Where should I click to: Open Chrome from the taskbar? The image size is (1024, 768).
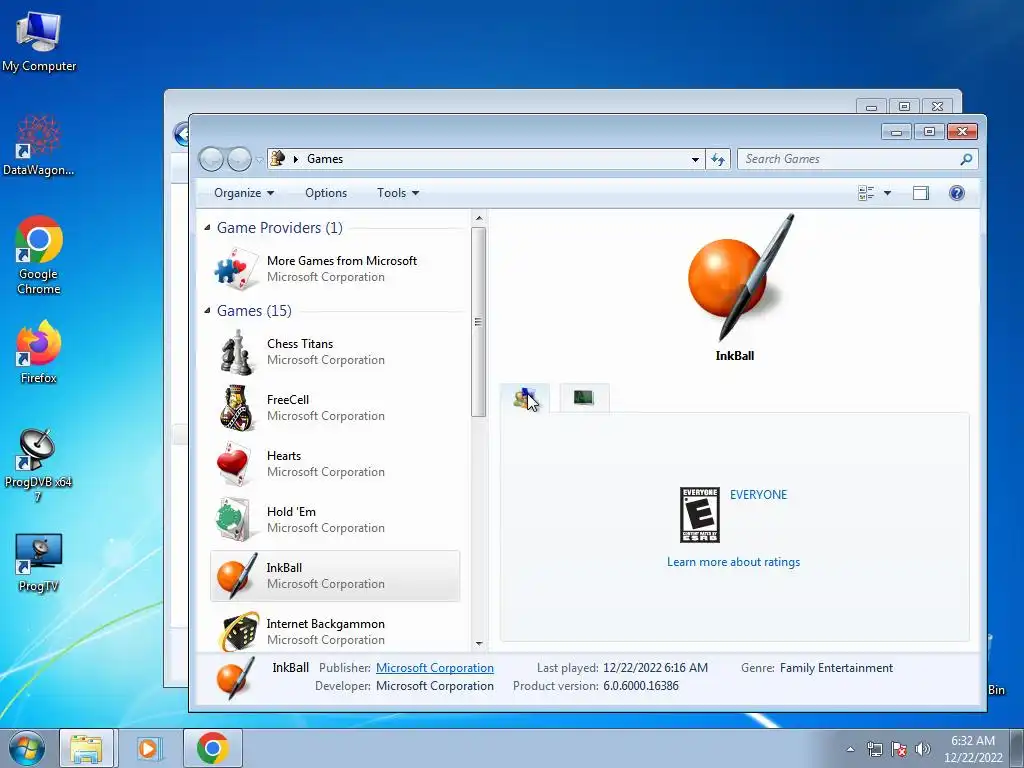pyautogui.click(x=212, y=748)
